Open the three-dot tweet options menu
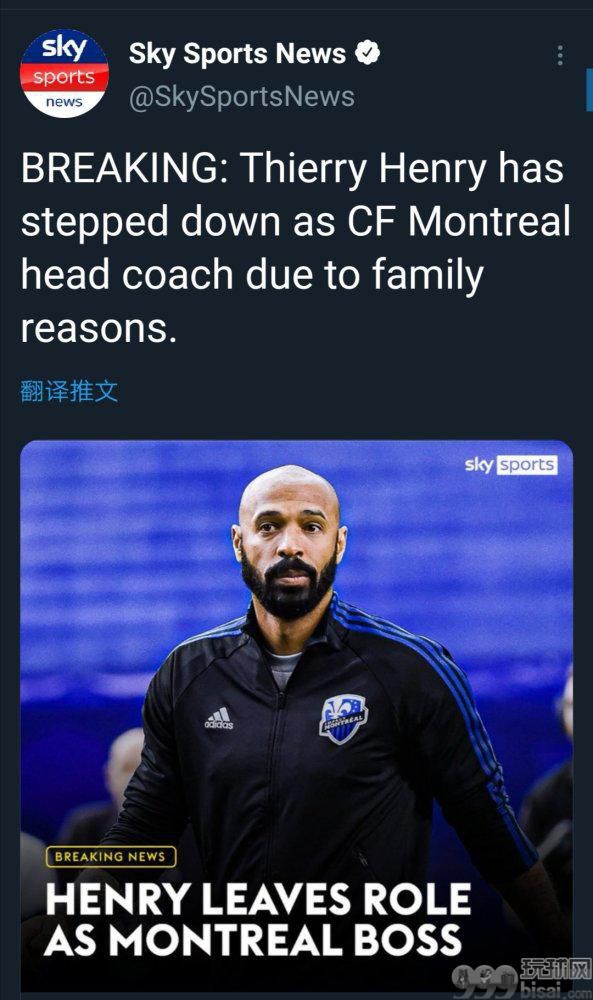Image resolution: width=593 pixels, height=1000 pixels. point(560,55)
